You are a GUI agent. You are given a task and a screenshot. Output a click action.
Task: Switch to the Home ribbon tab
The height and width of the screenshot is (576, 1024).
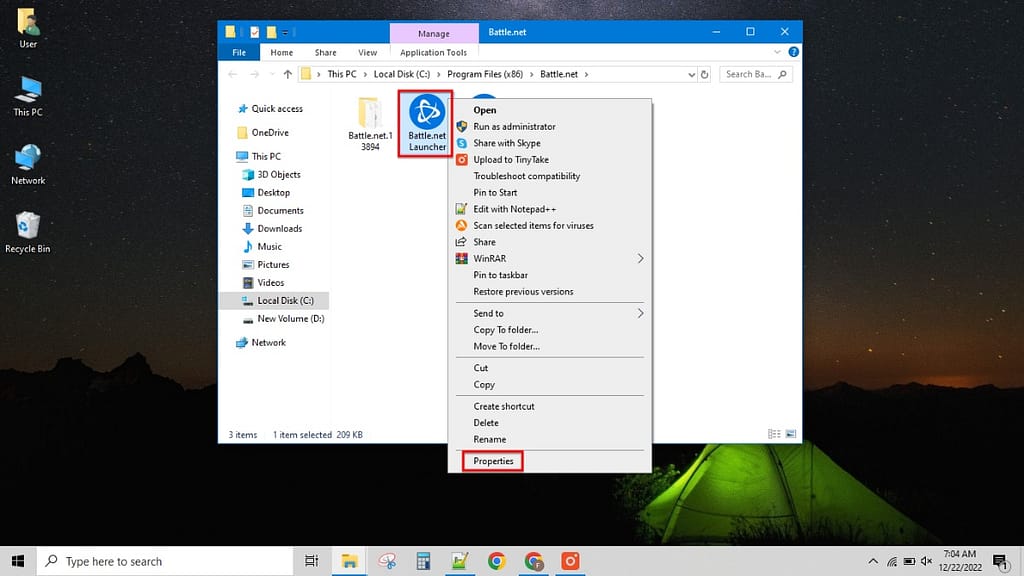[x=281, y=52]
